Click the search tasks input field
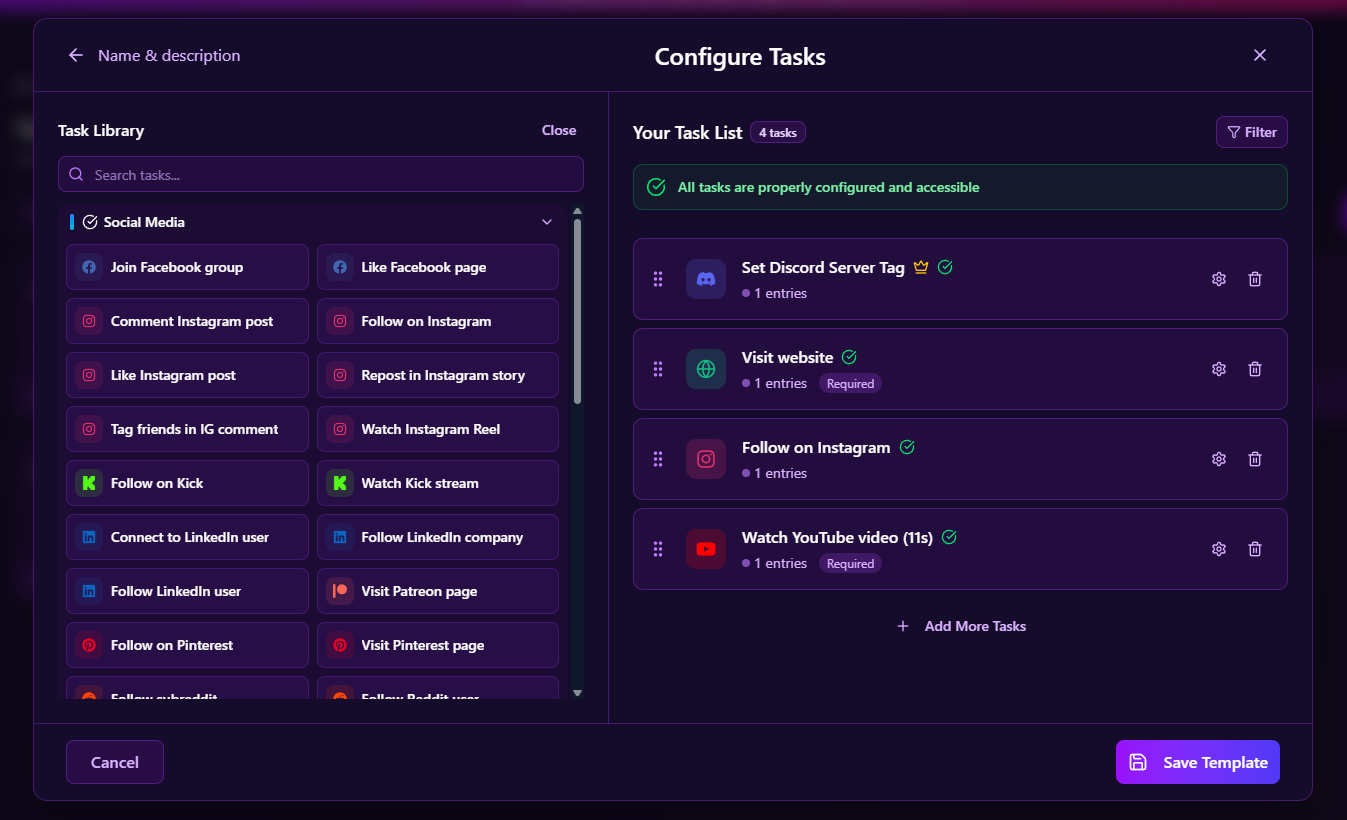 point(320,173)
